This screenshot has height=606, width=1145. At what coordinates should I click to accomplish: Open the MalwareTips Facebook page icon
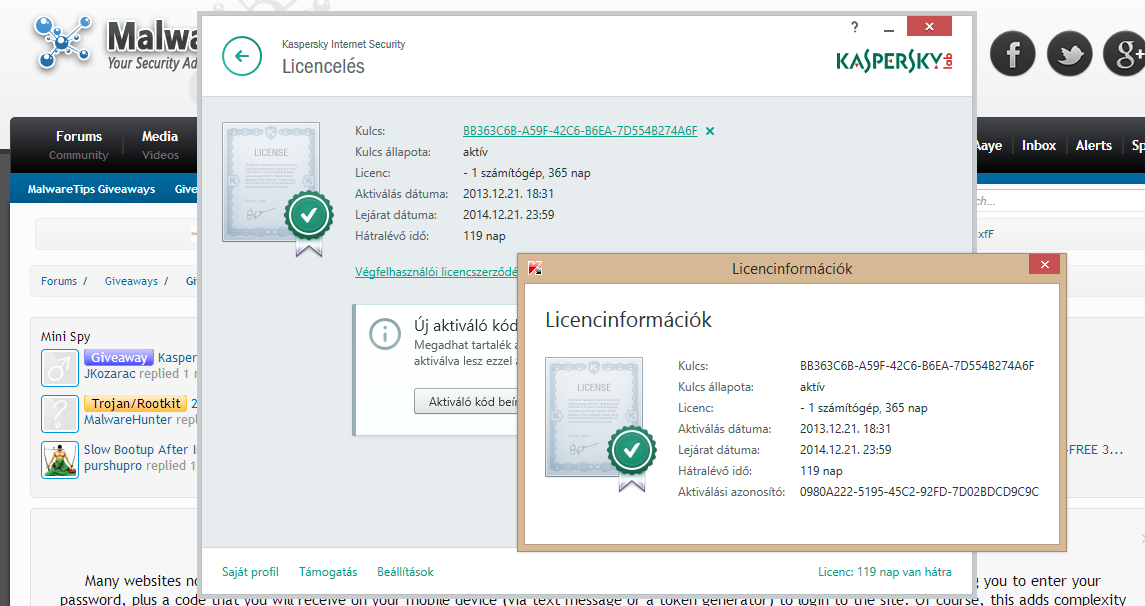1012,53
